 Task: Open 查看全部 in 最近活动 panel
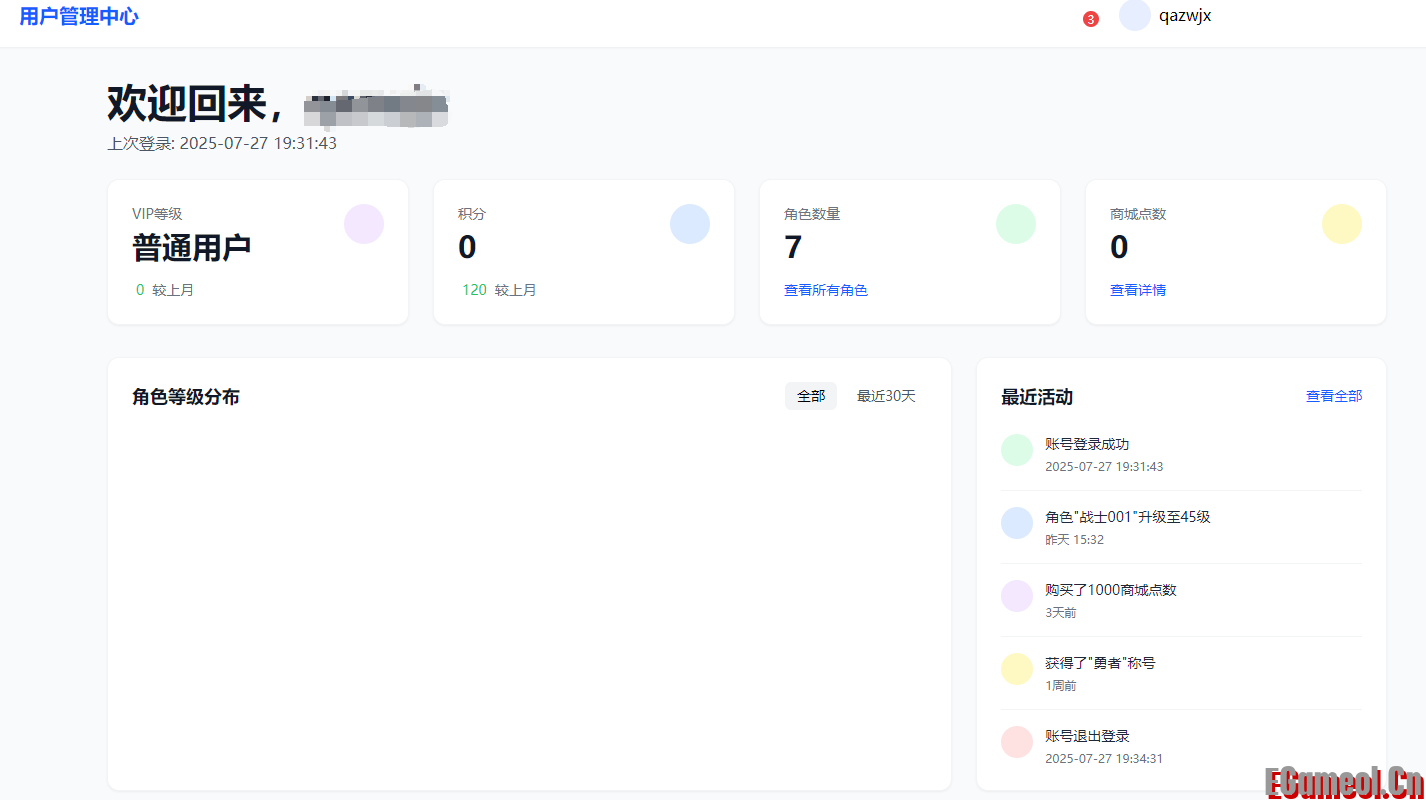pyautogui.click(x=1333, y=396)
